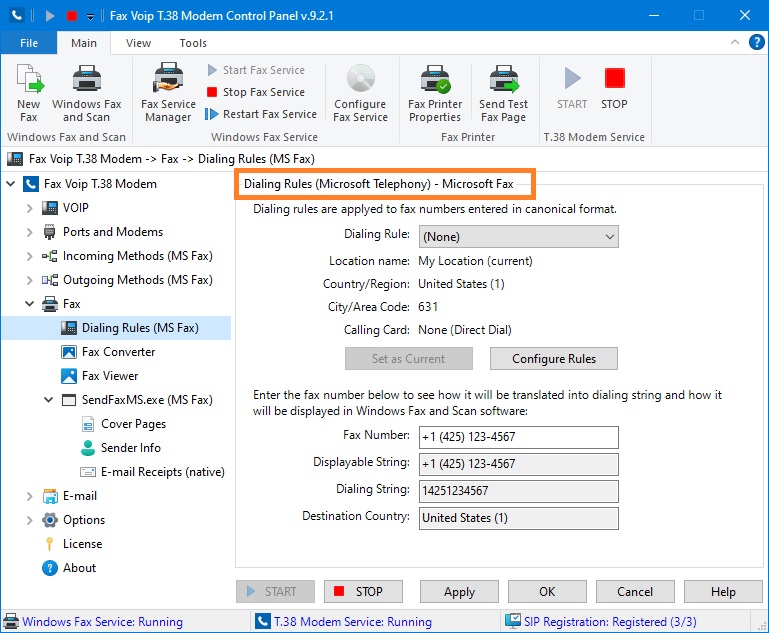Screen dimensions: 769x633
Task: Open Configure Fax Service
Action: click(360, 93)
